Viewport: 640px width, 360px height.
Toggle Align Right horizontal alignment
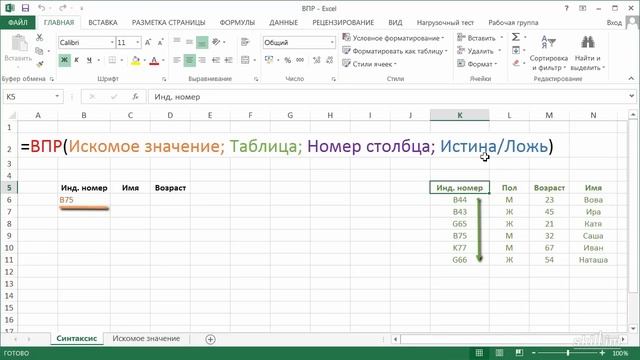tap(202, 60)
